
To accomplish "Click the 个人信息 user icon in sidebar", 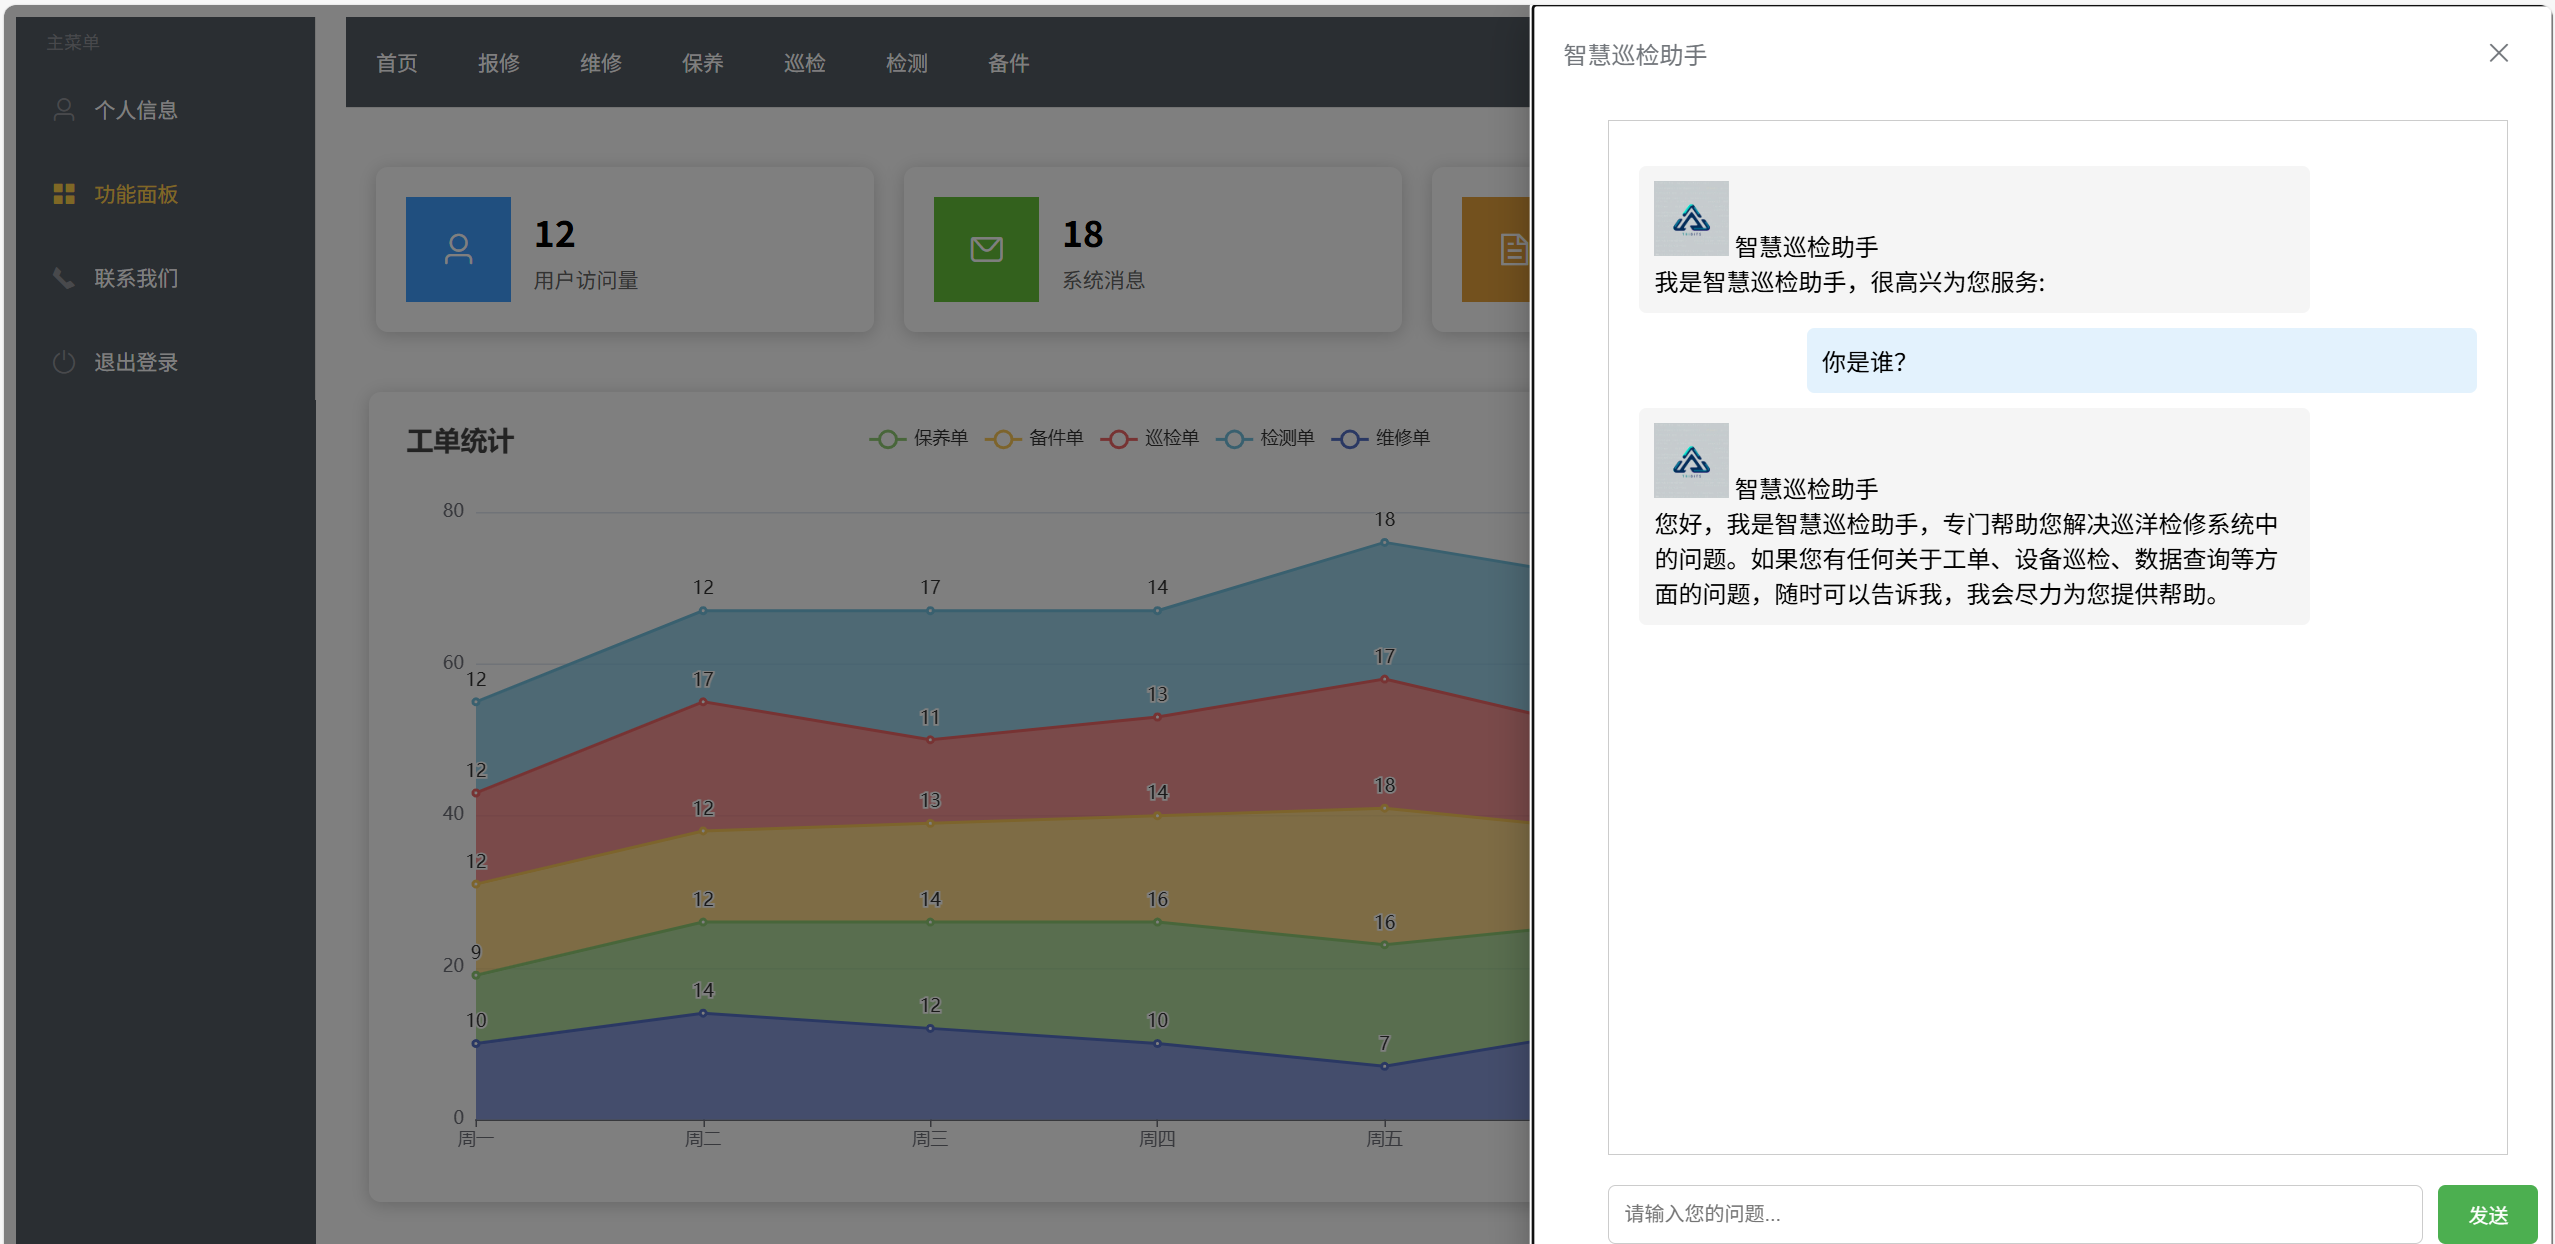I will (x=64, y=109).
